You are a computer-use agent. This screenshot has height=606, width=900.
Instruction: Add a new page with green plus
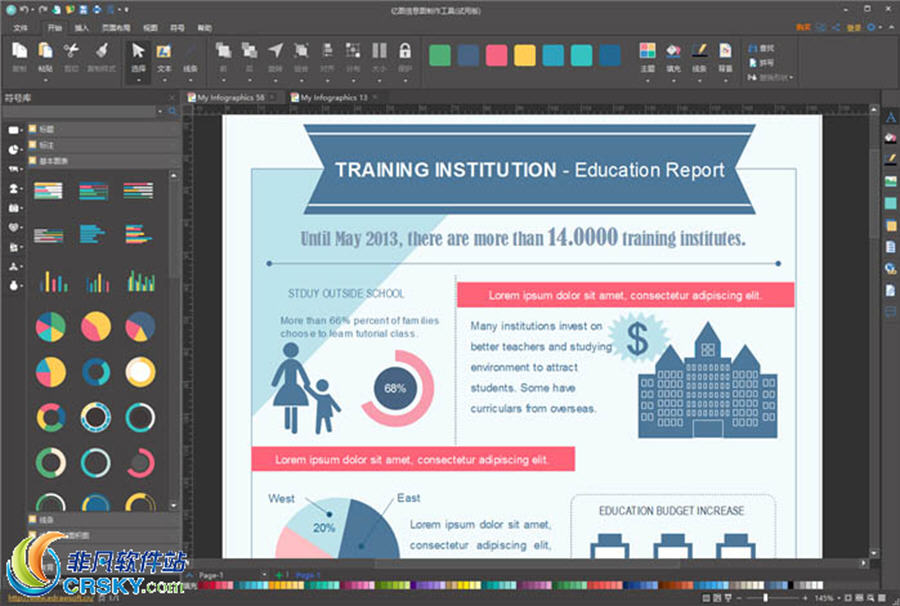point(279,574)
